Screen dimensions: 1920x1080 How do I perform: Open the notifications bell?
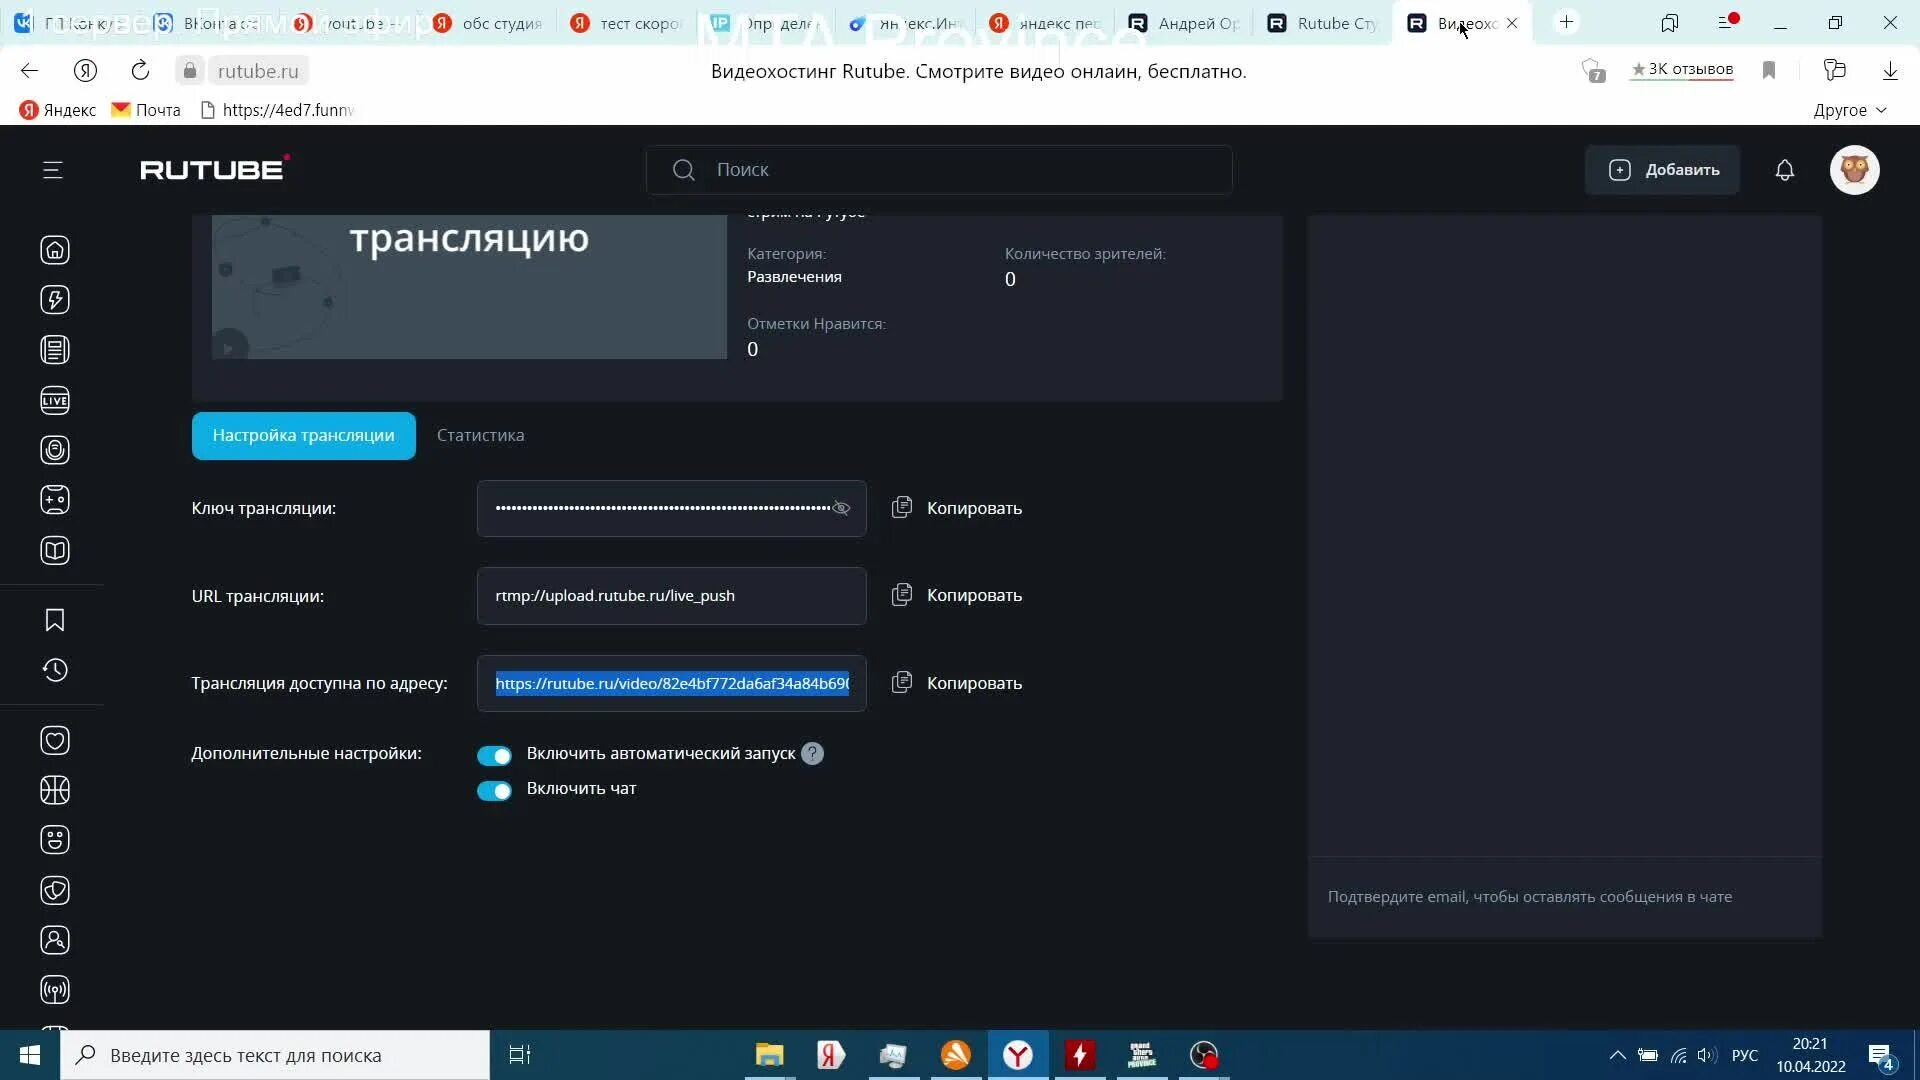(x=1785, y=170)
